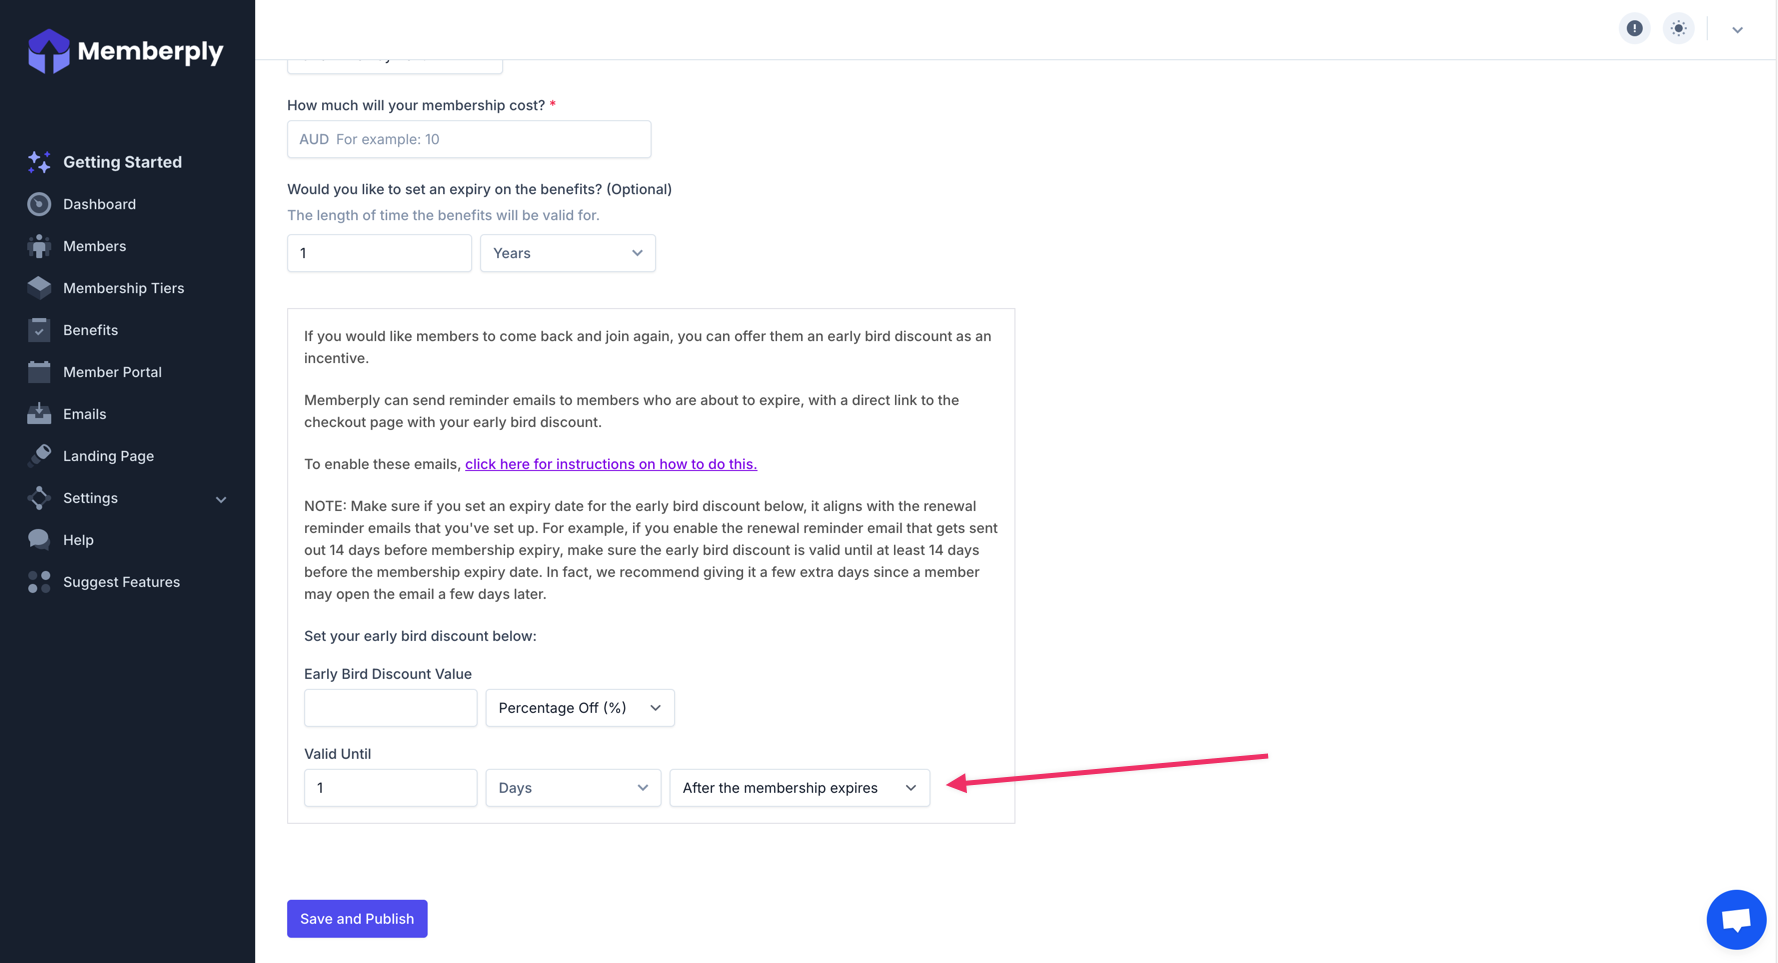
Task: Open the After the membership expires dropdown
Action: [798, 788]
